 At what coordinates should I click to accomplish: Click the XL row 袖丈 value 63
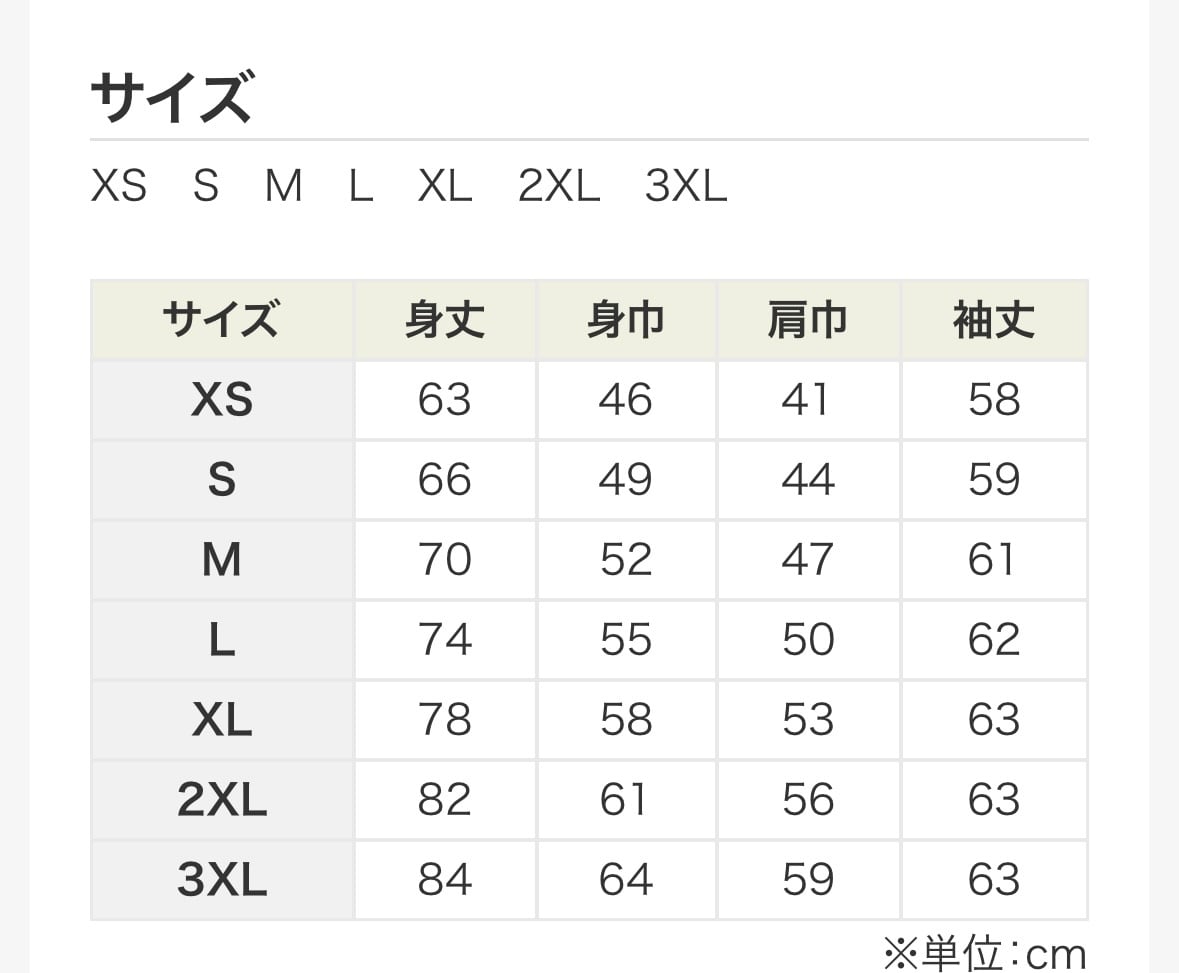(994, 720)
